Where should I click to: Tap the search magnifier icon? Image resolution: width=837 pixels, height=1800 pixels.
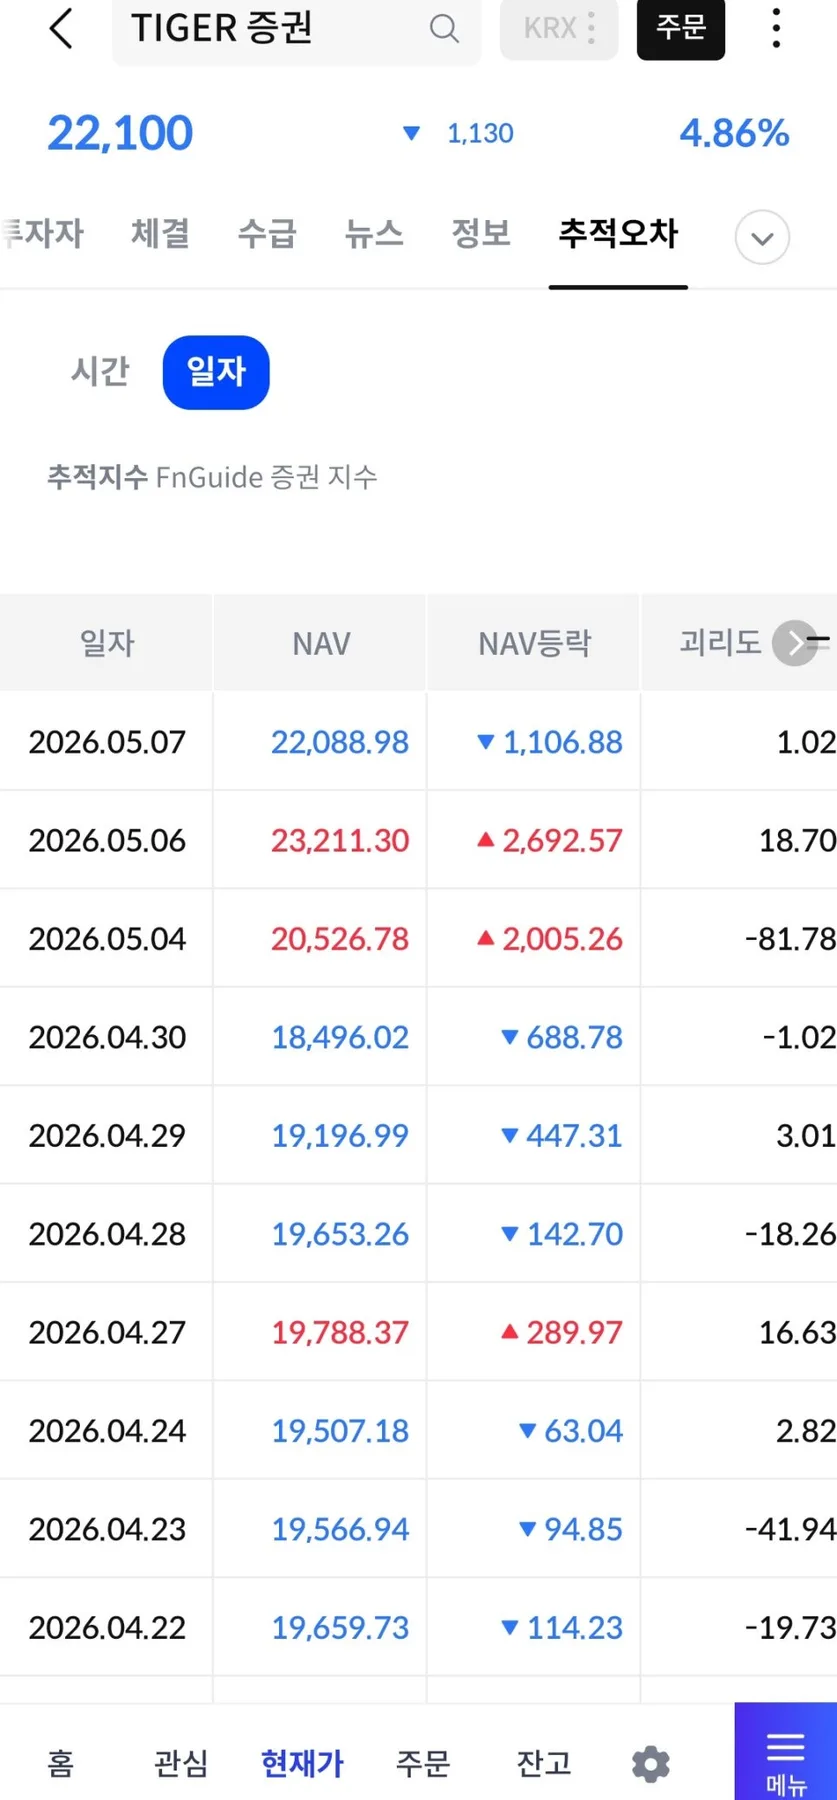coord(444,29)
